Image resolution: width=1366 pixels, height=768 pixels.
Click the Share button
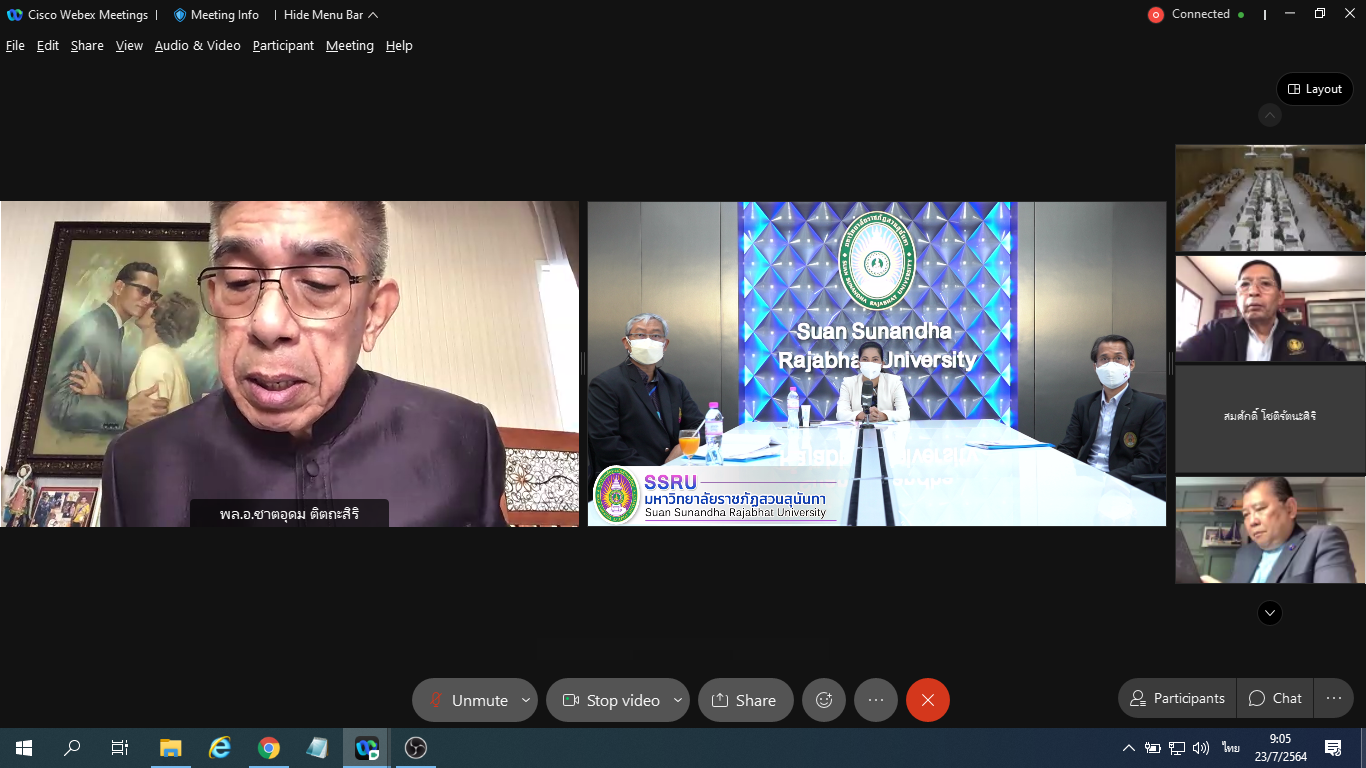tap(745, 700)
